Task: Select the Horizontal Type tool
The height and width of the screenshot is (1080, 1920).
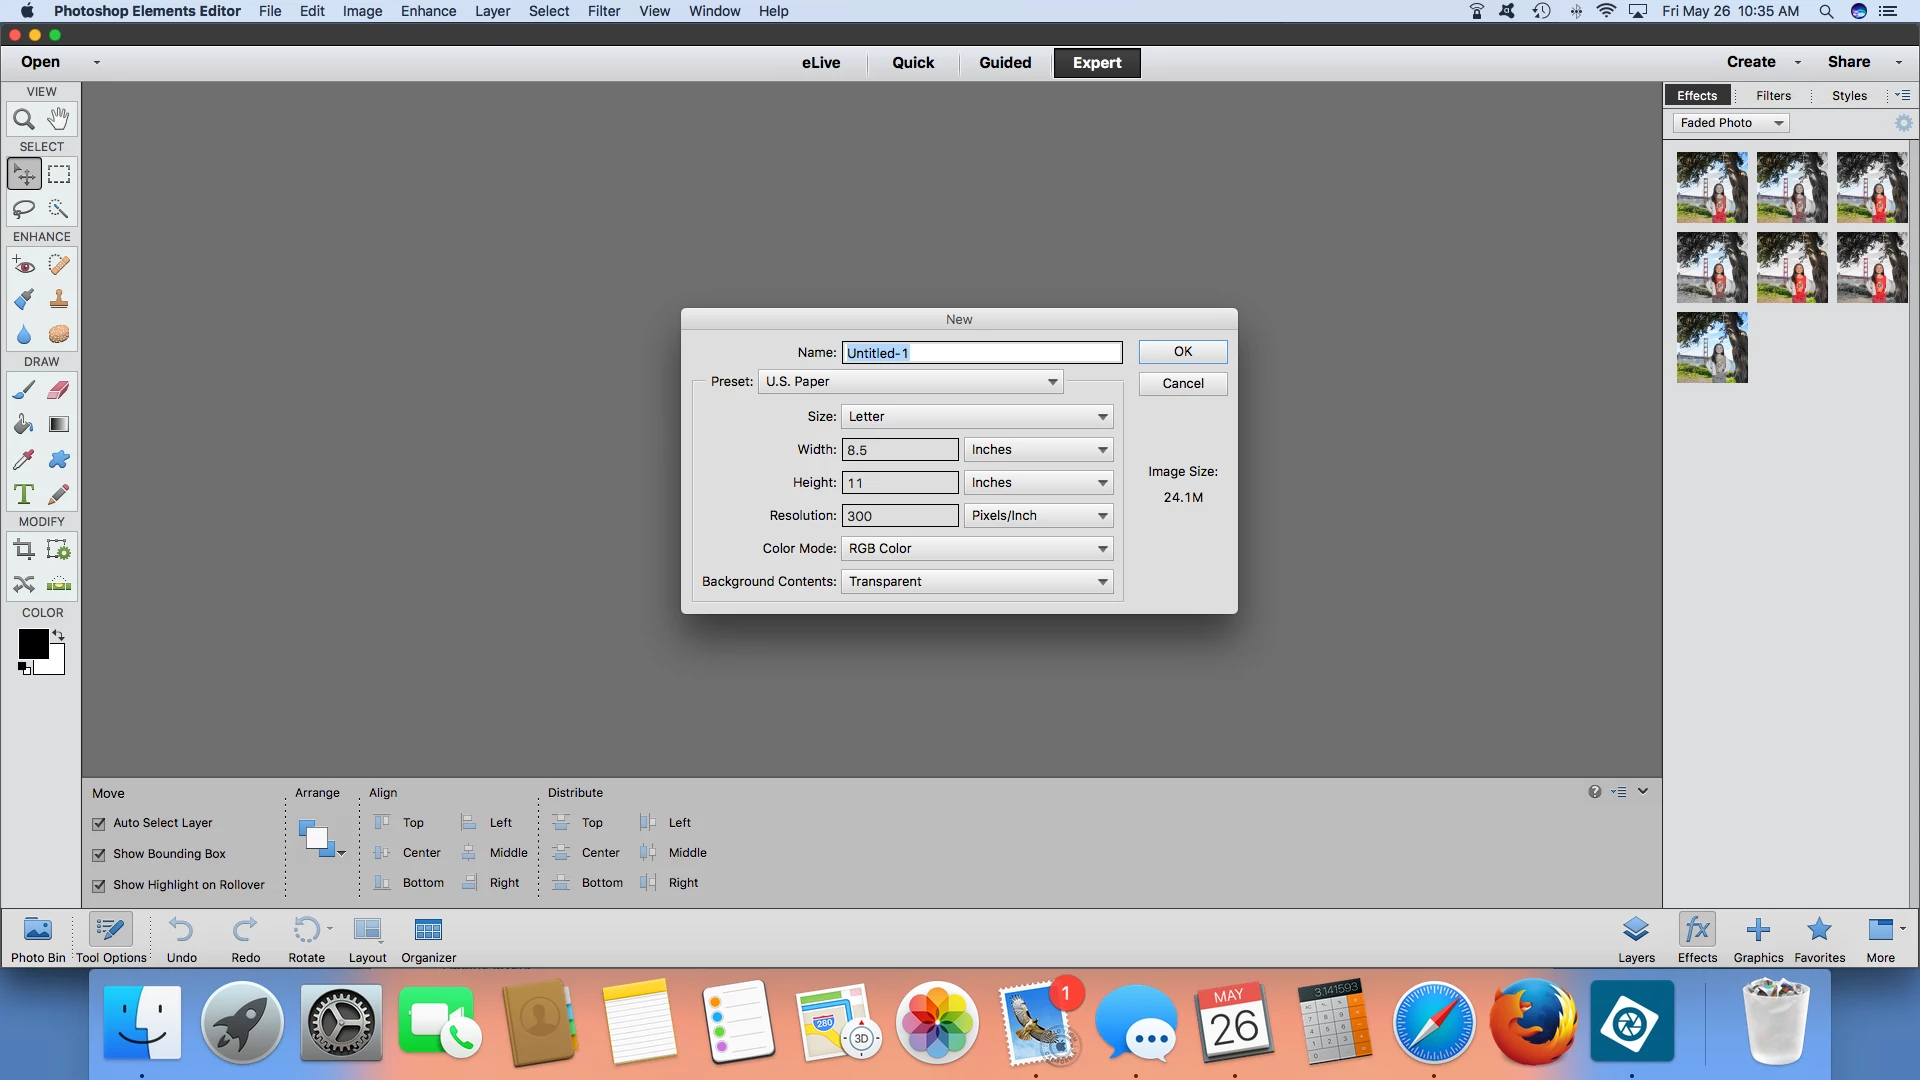Action: pyautogui.click(x=24, y=494)
